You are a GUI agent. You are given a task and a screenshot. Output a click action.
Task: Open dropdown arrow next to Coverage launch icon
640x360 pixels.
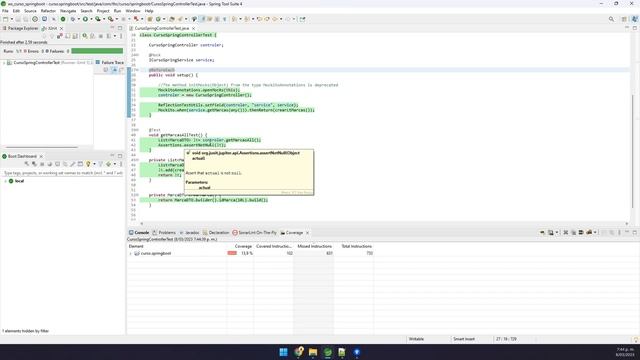coord(104,19)
